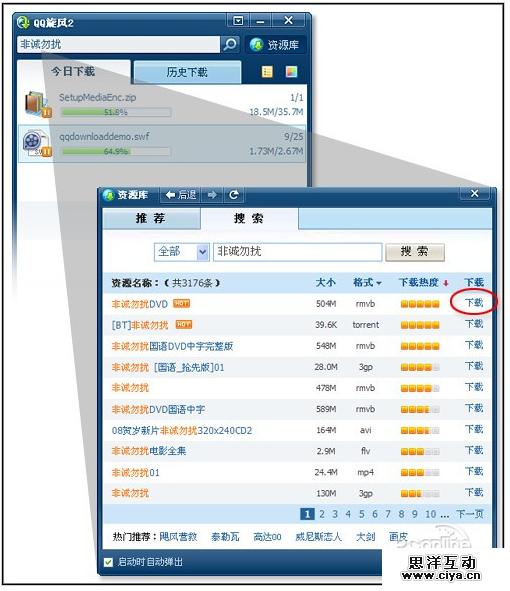Screen dimensions: 510x591
Task: Open 泰勒瓦 hot recommendation
Action: coord(225,537)
